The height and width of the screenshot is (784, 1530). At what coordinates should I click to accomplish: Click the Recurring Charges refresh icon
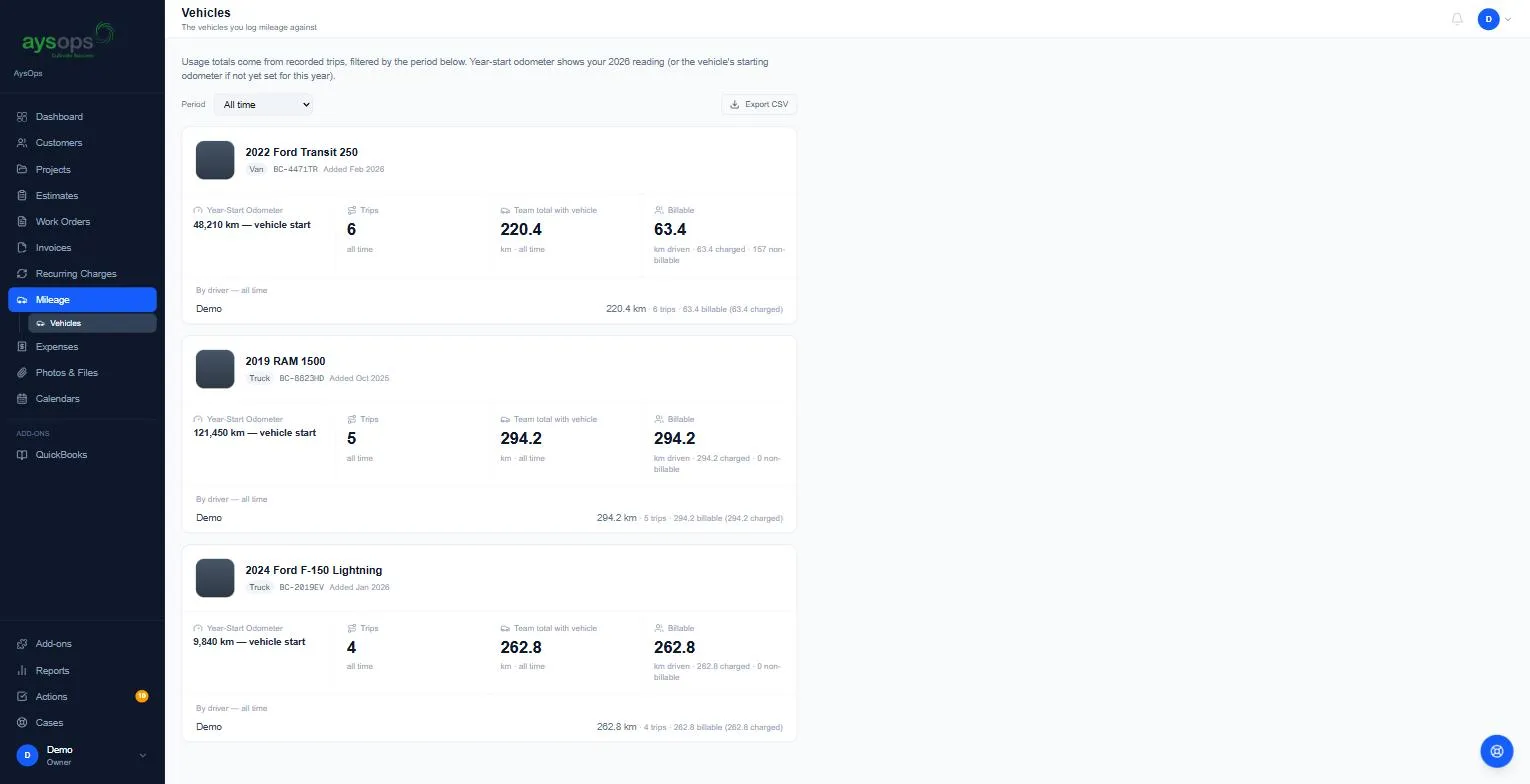(x=22, y=274)
